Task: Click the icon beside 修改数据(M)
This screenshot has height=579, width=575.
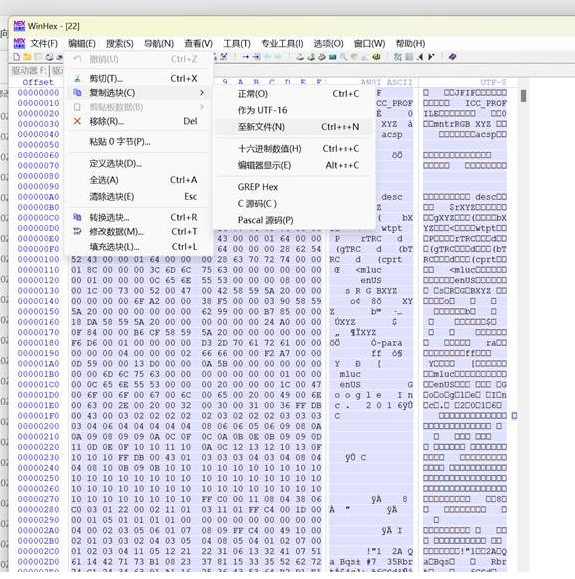Action: pyautogui.click(x=77, y=232)
